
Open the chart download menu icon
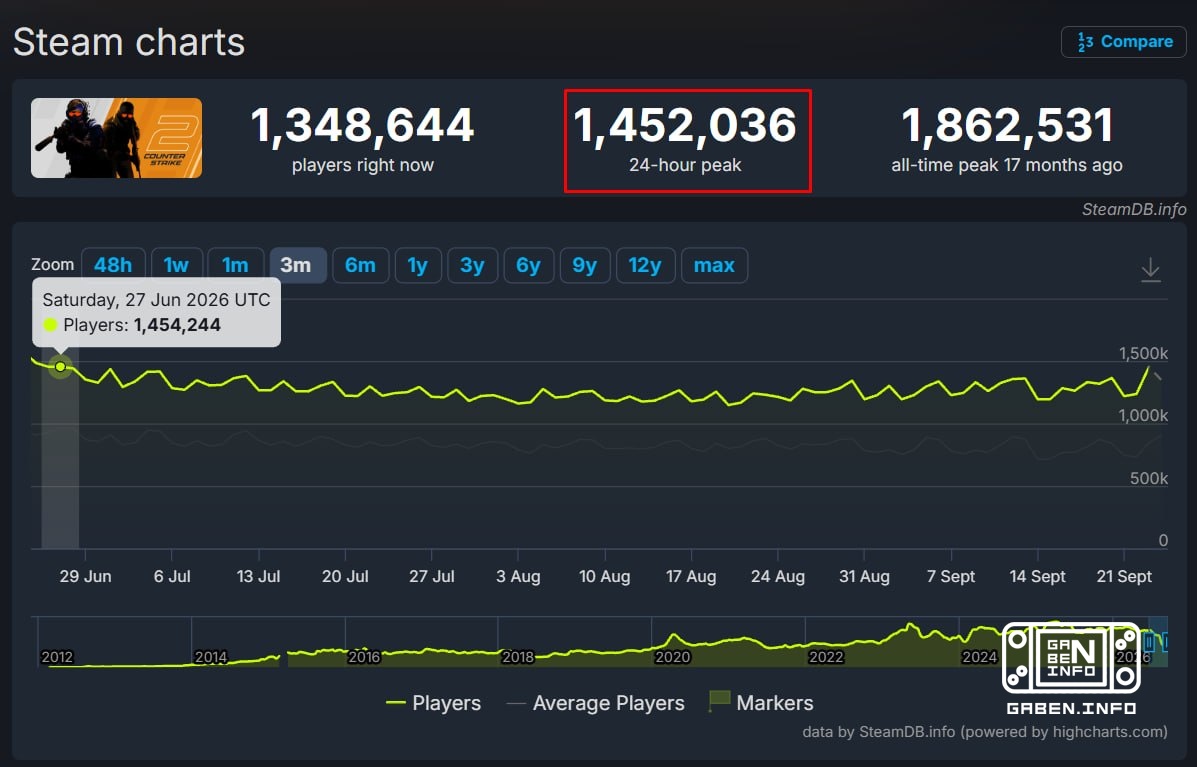pyautogui.click(x=1150, y=269)
